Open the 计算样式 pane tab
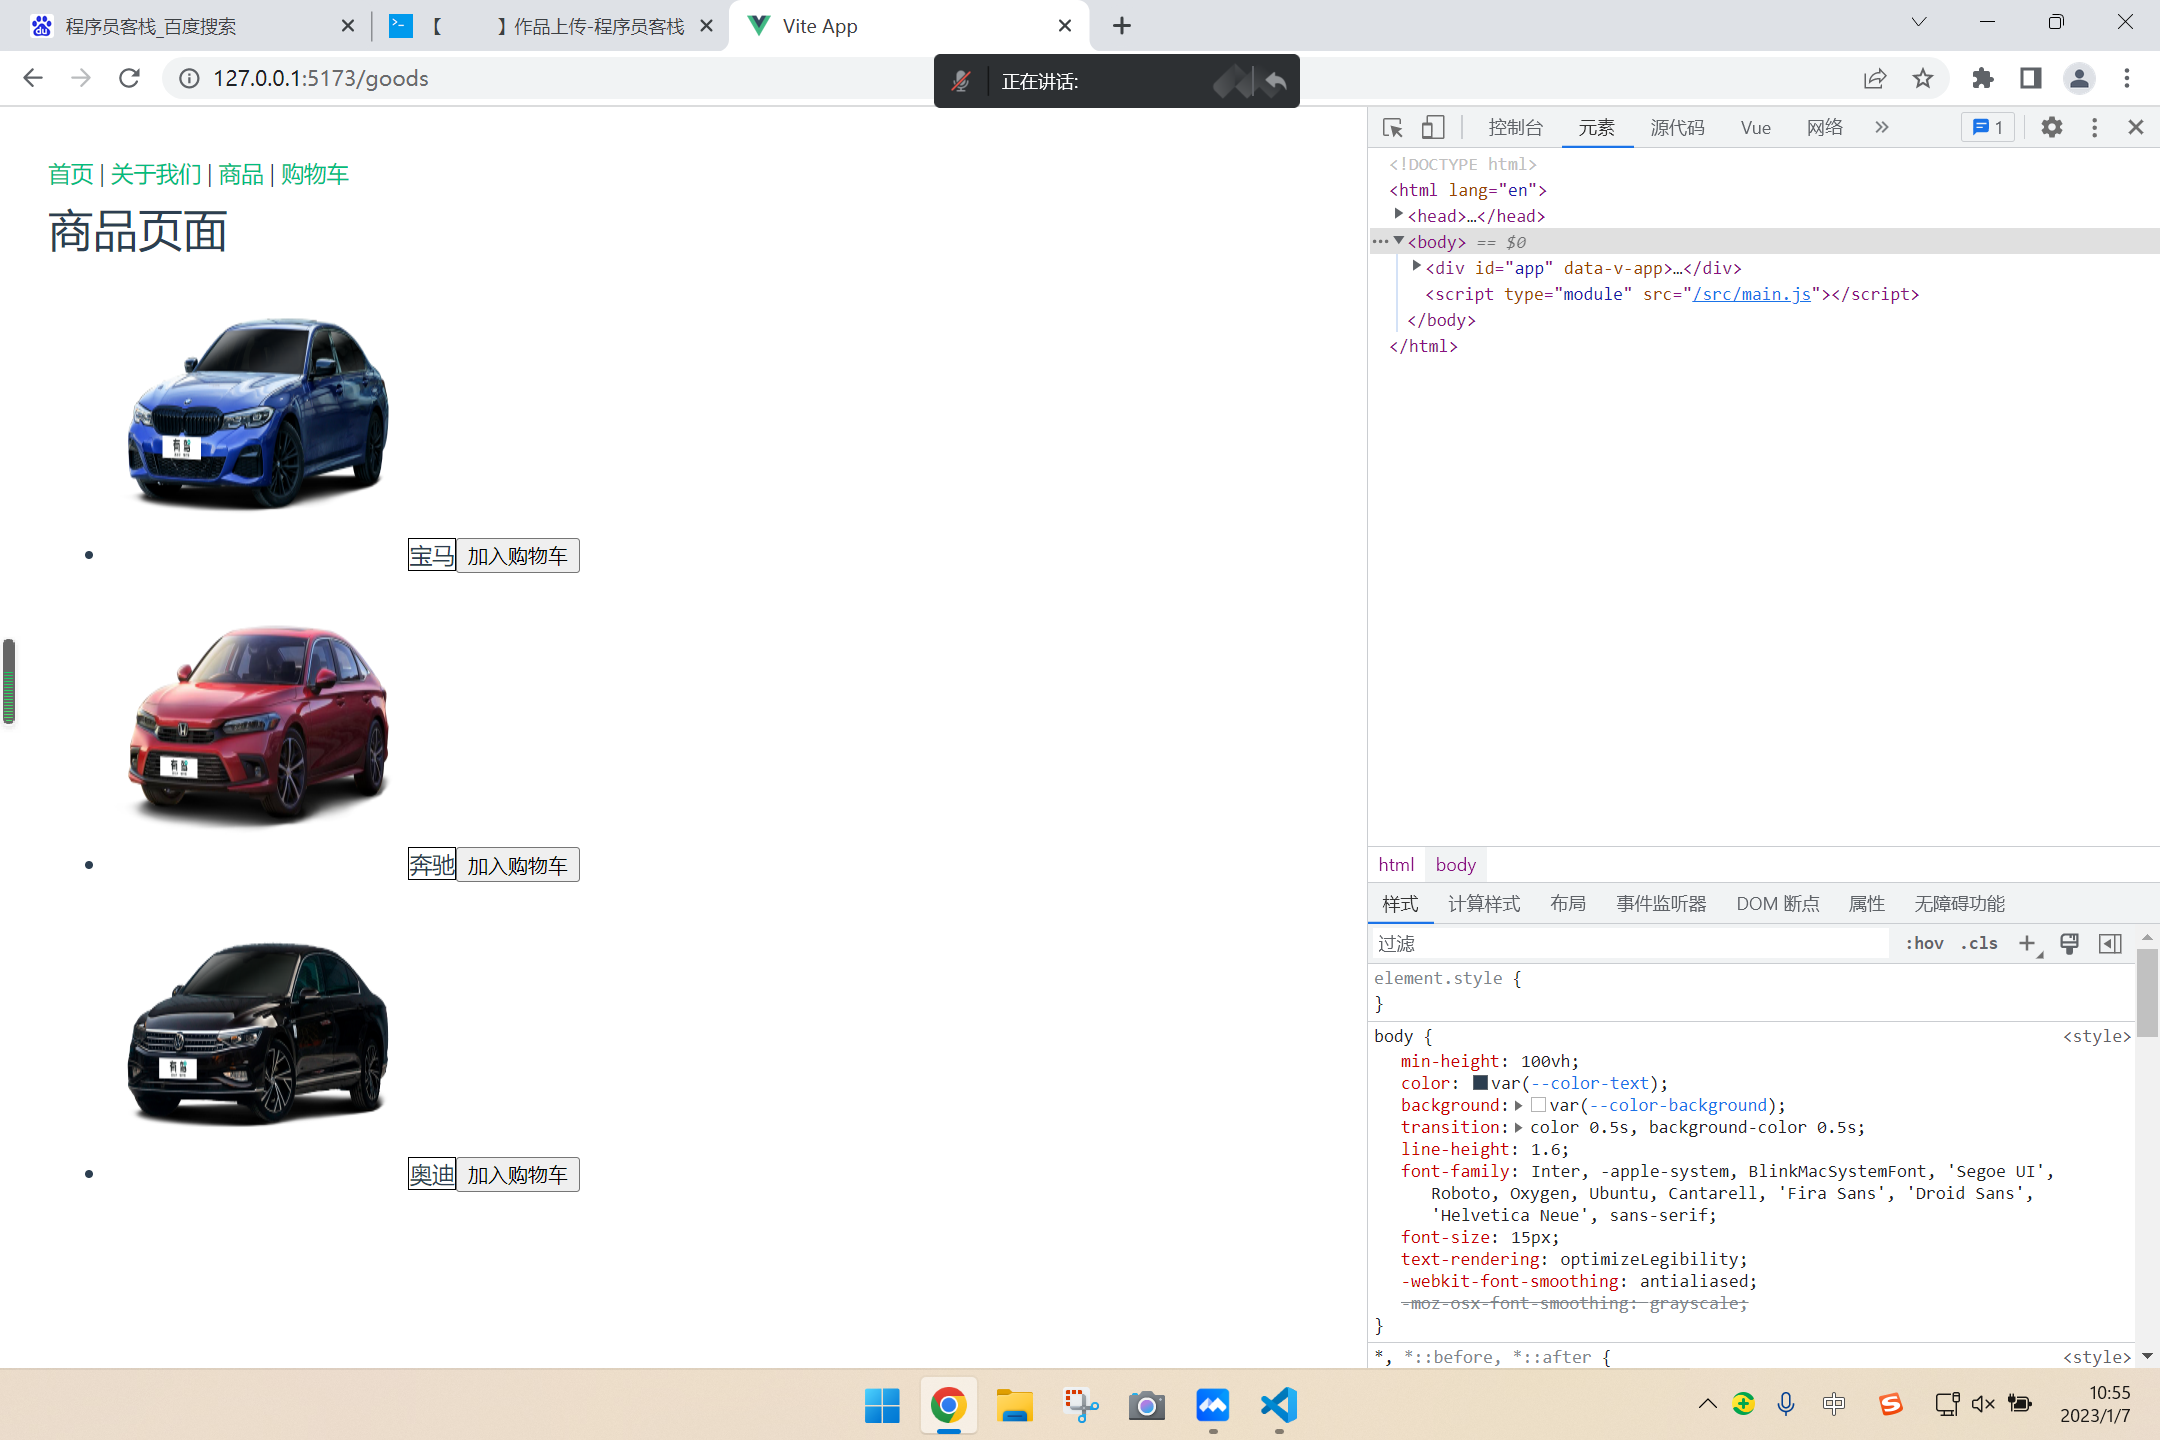2160x1440 pixels. tap(1484, 904)
